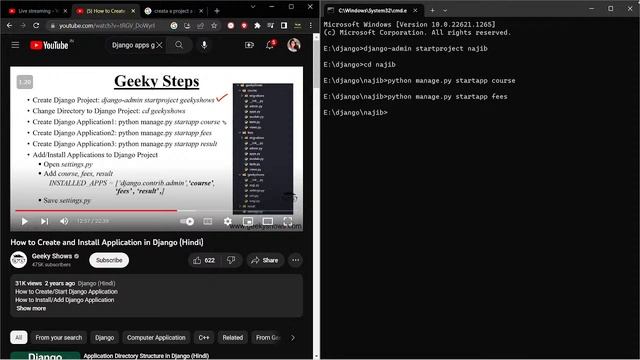Click the terminal prompt E:\django\najib>
640x360 pixels.
coord(356,112)
